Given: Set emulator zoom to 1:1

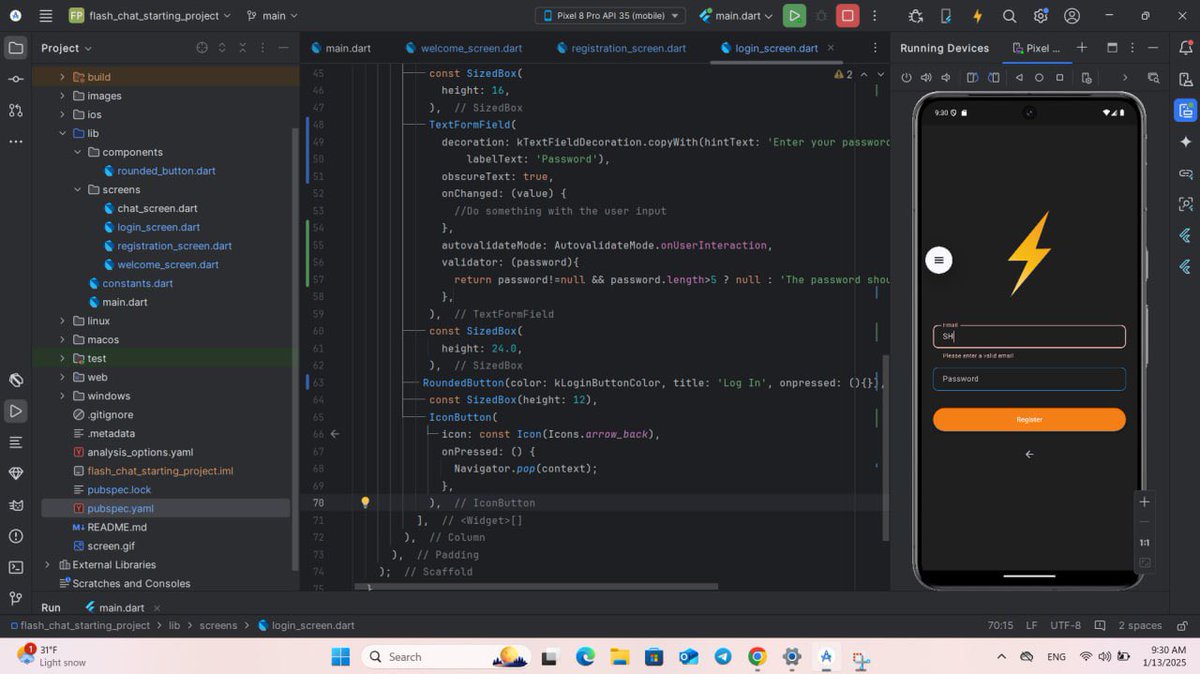Looking at the screenshot, I should coord(1145,542).
